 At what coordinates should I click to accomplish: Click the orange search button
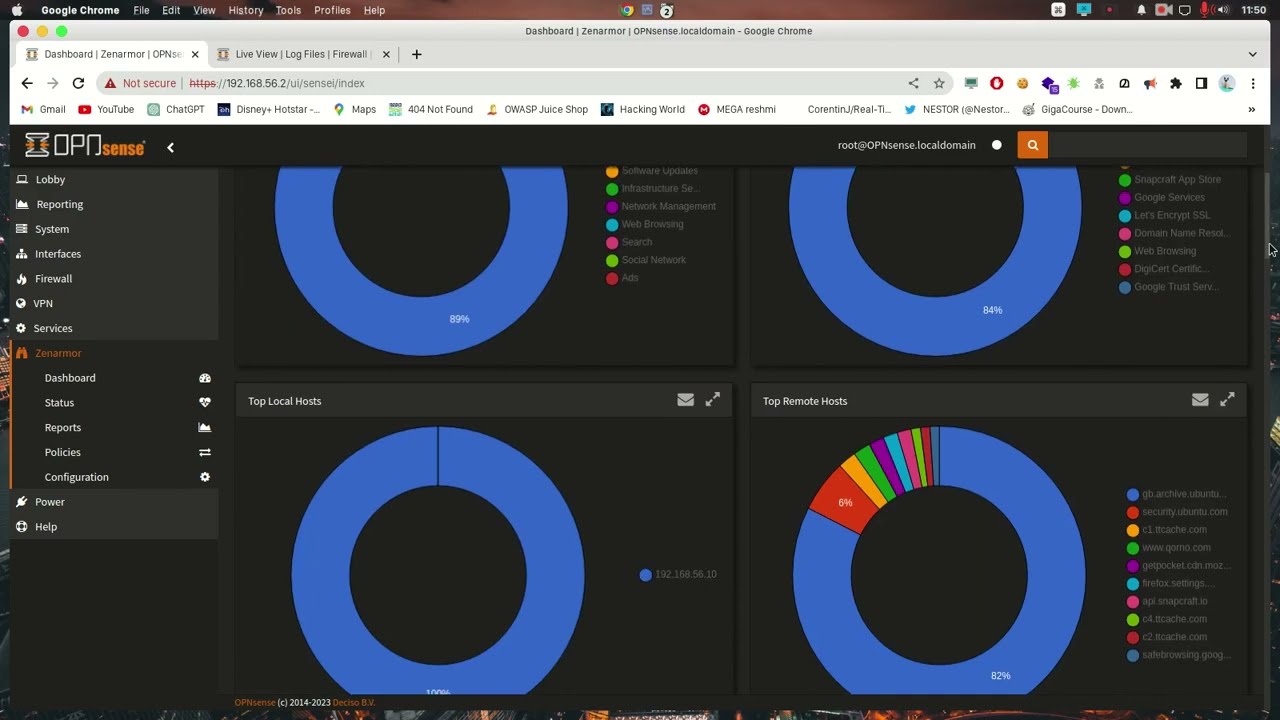pyautogui.click(x=1033, y=145)
